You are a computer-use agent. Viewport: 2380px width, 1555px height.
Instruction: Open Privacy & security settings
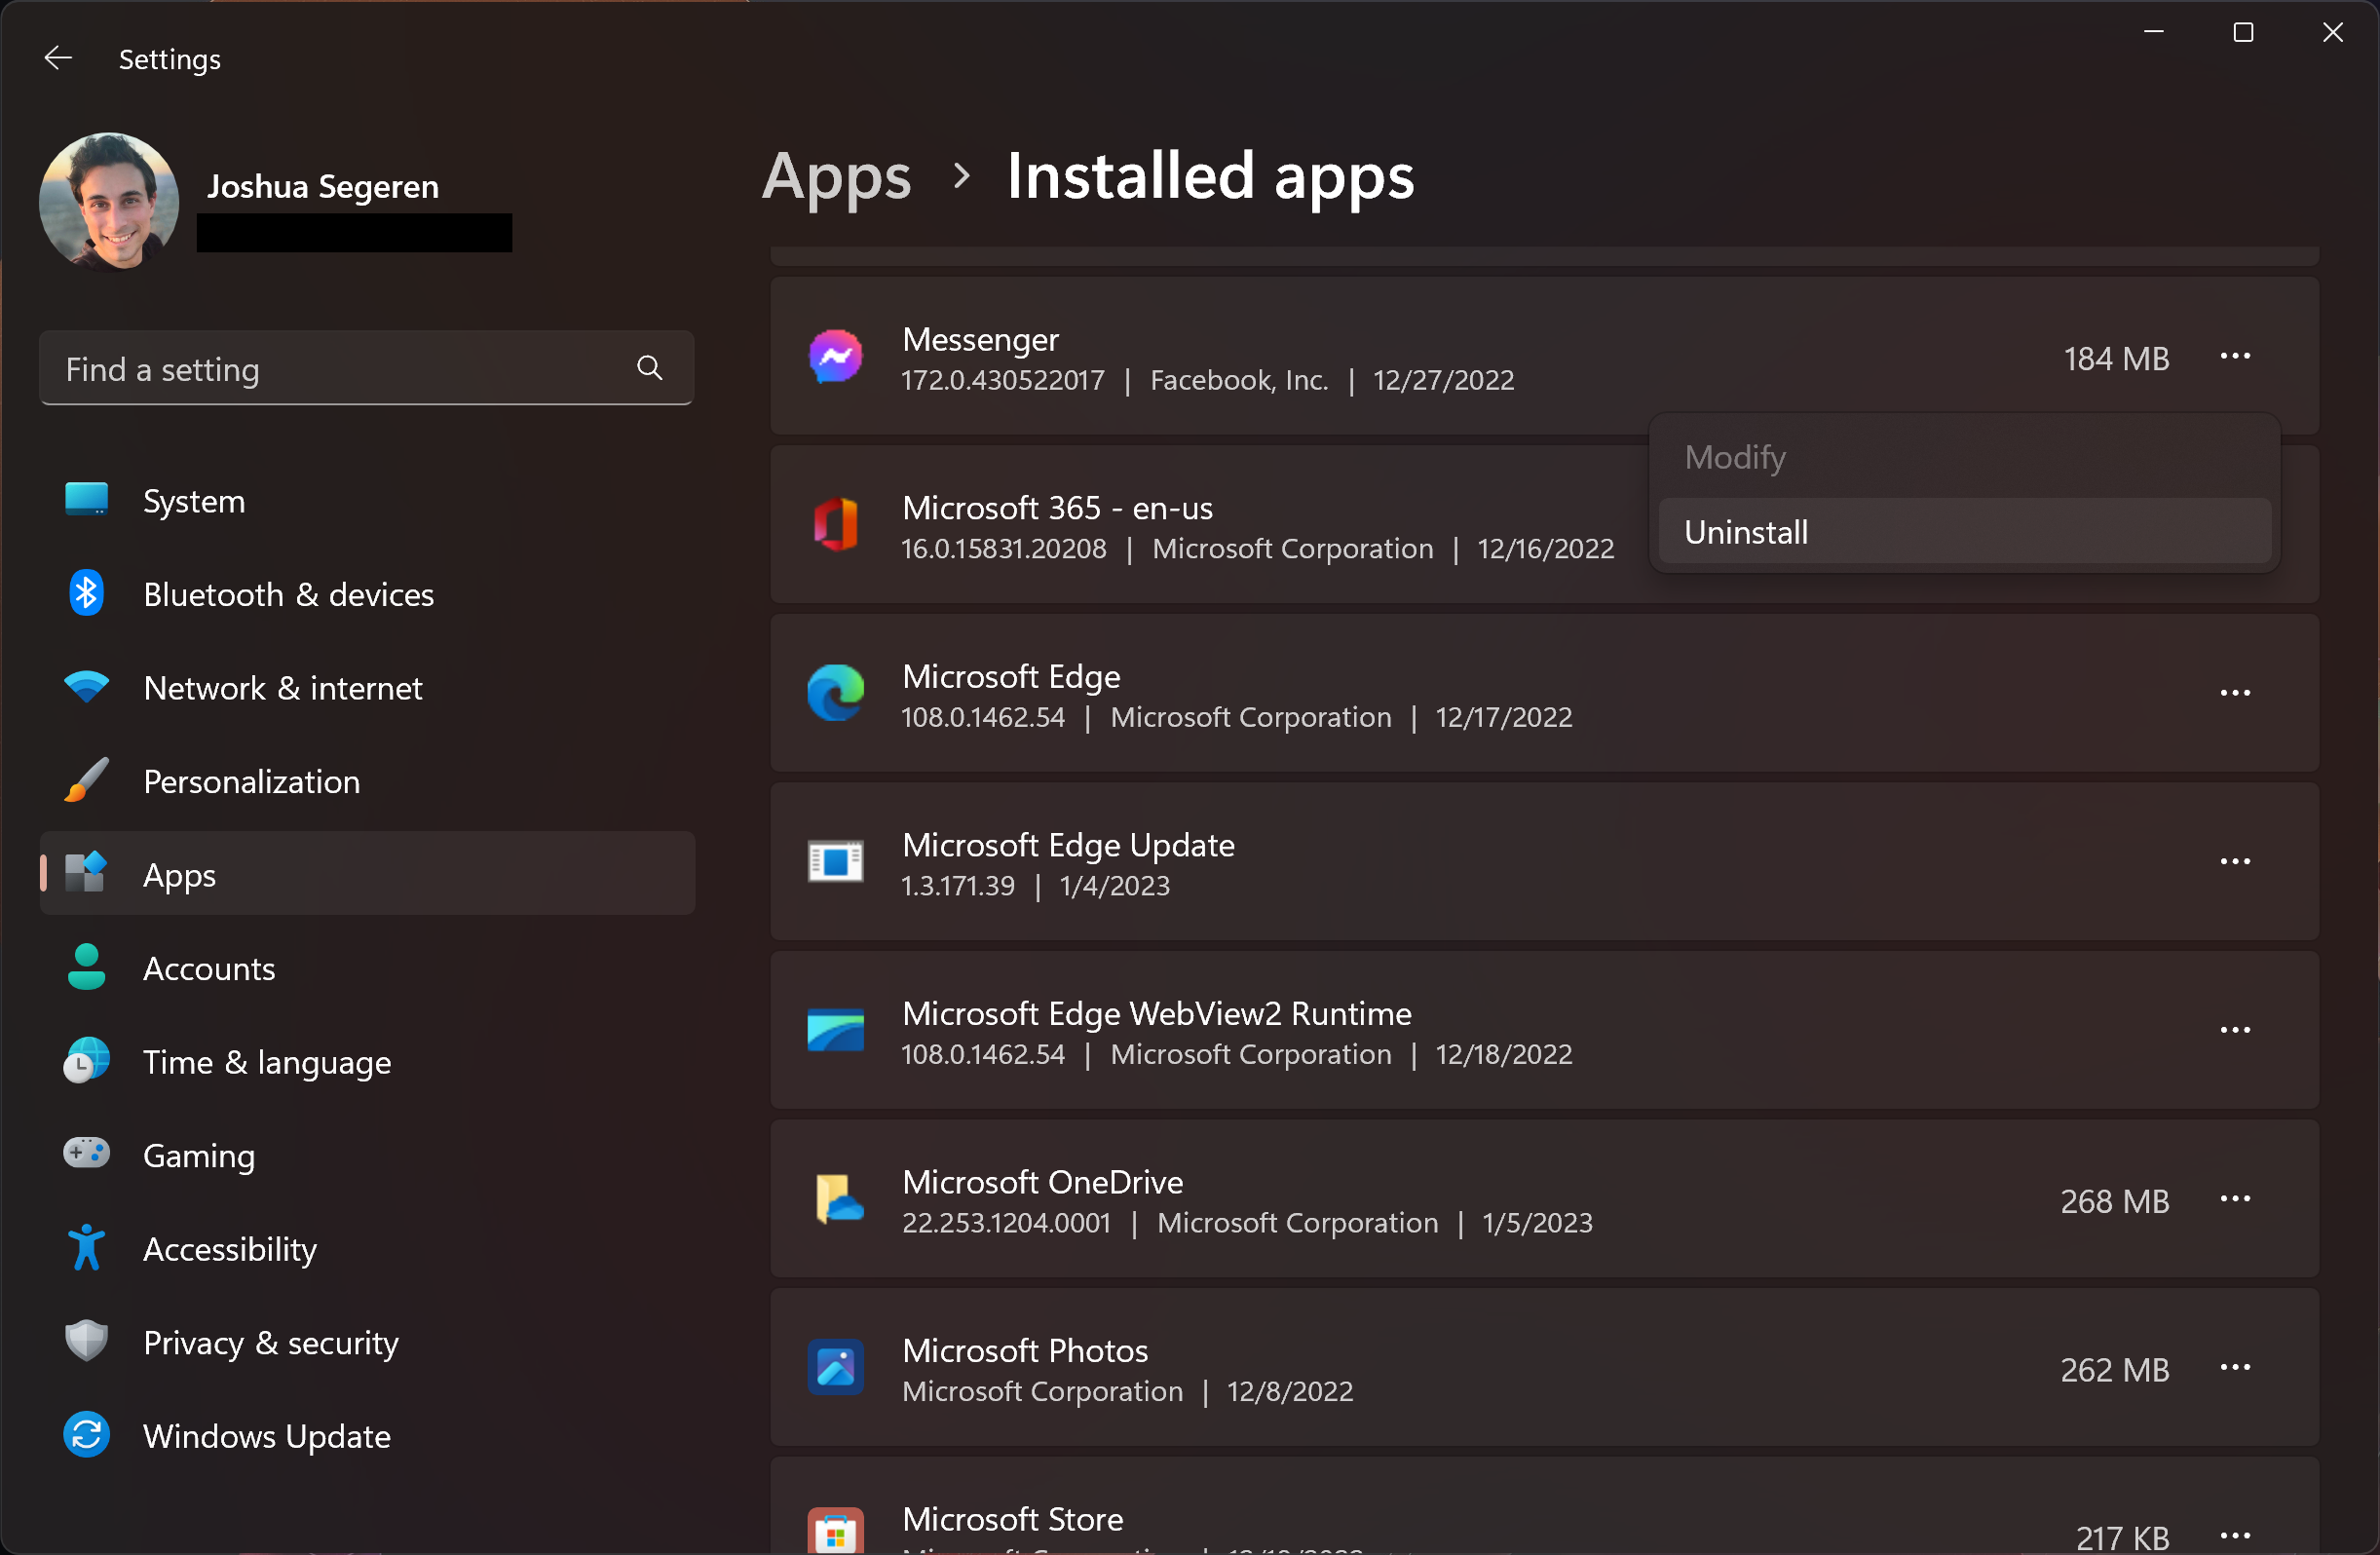(x=366, y=1342)
